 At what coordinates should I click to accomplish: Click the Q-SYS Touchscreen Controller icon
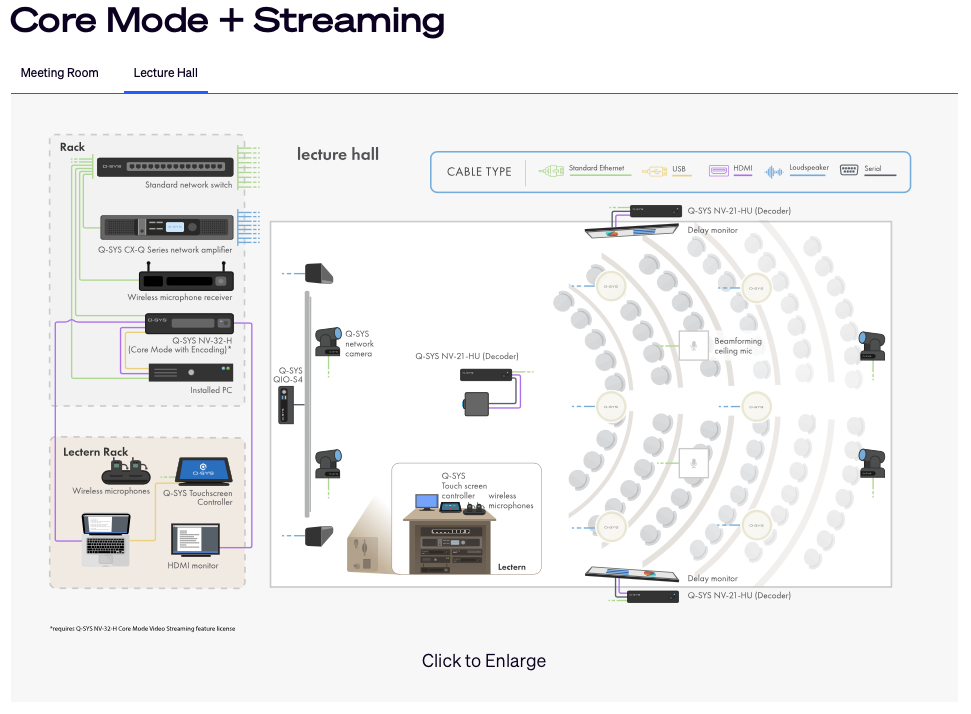point(204,471)
